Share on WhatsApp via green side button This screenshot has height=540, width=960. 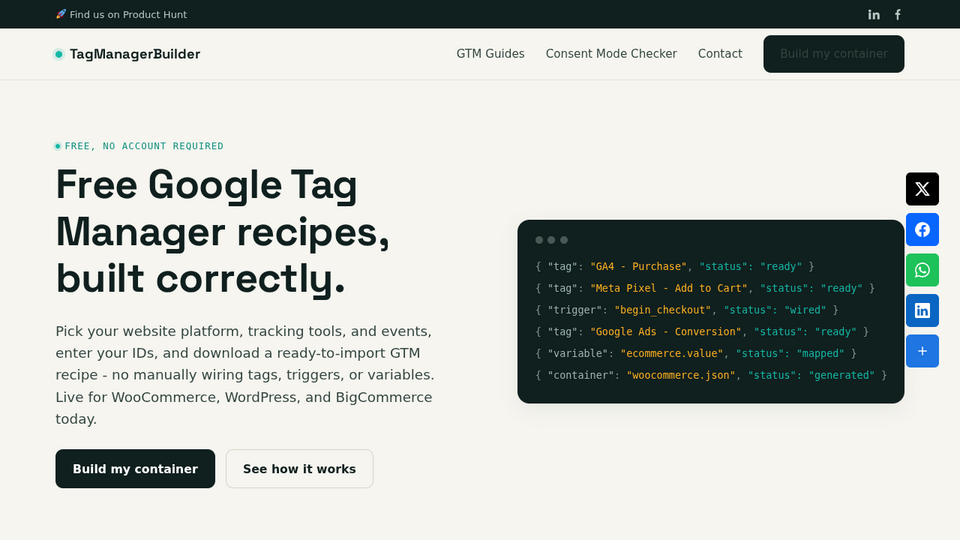pos(922,270)
